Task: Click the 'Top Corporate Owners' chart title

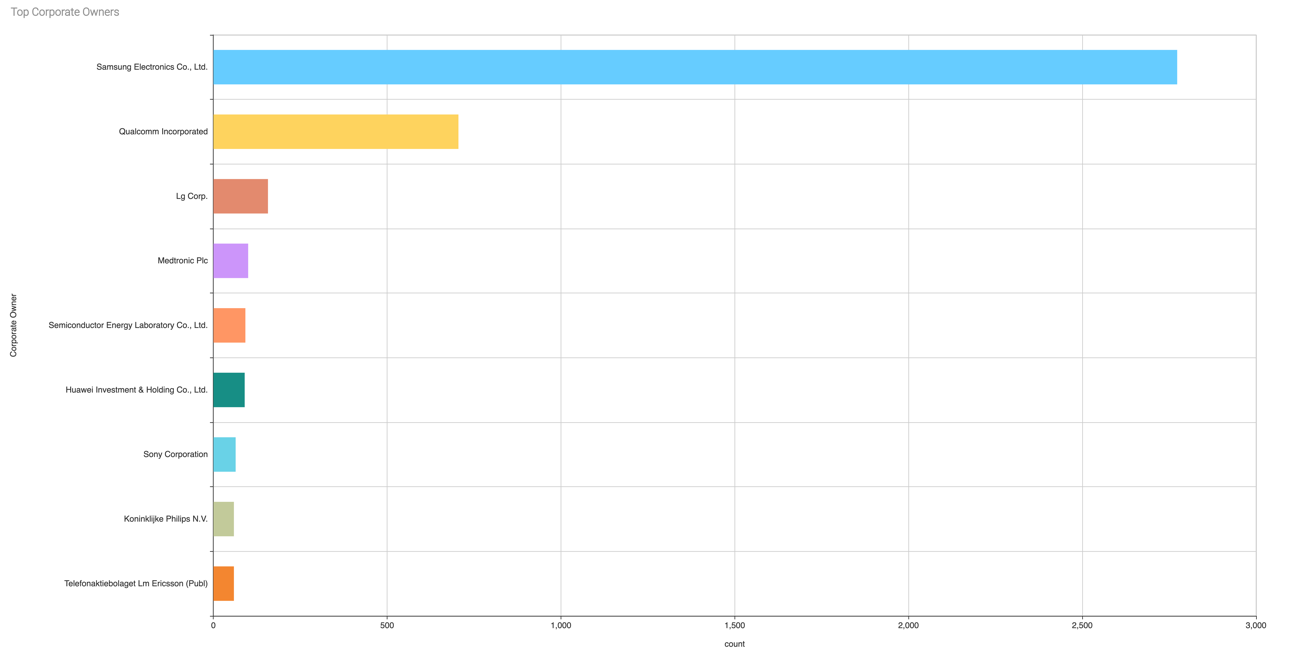Action: 65,12
